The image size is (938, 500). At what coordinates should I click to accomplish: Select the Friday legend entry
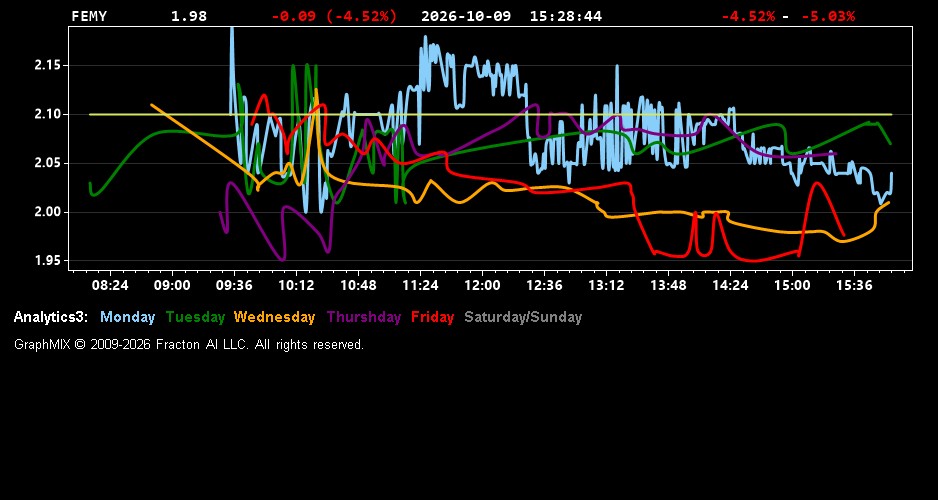coord(433,318)
